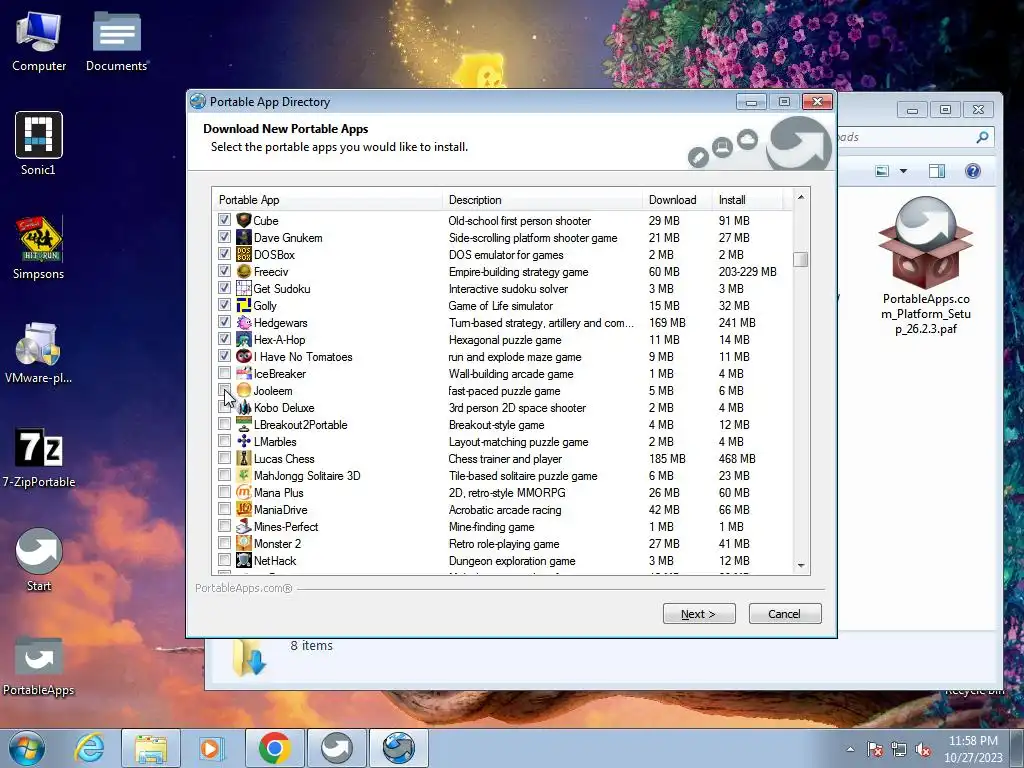Click the Windows Start orb
The width and height of the screenshot is (1024, 768).
[27, 748]
